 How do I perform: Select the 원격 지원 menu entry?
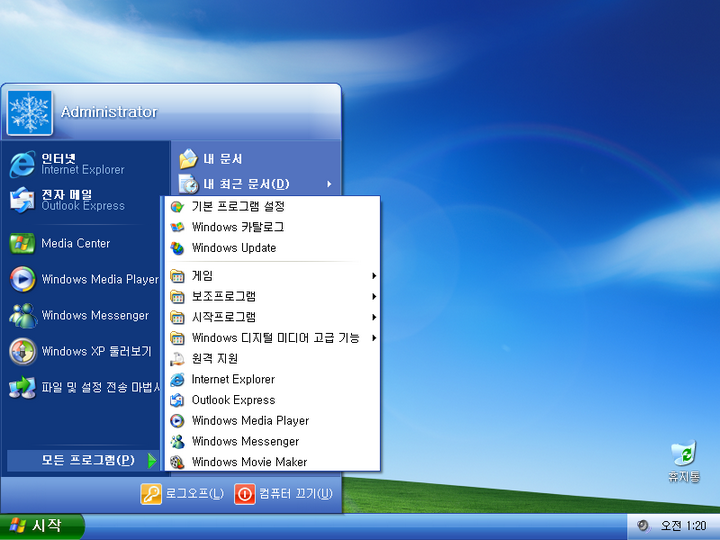(x=272, y=359)
